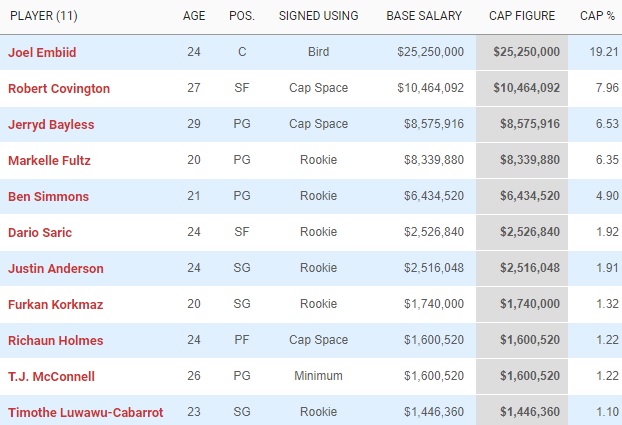Click the Robert Covington link

[59, 88]
